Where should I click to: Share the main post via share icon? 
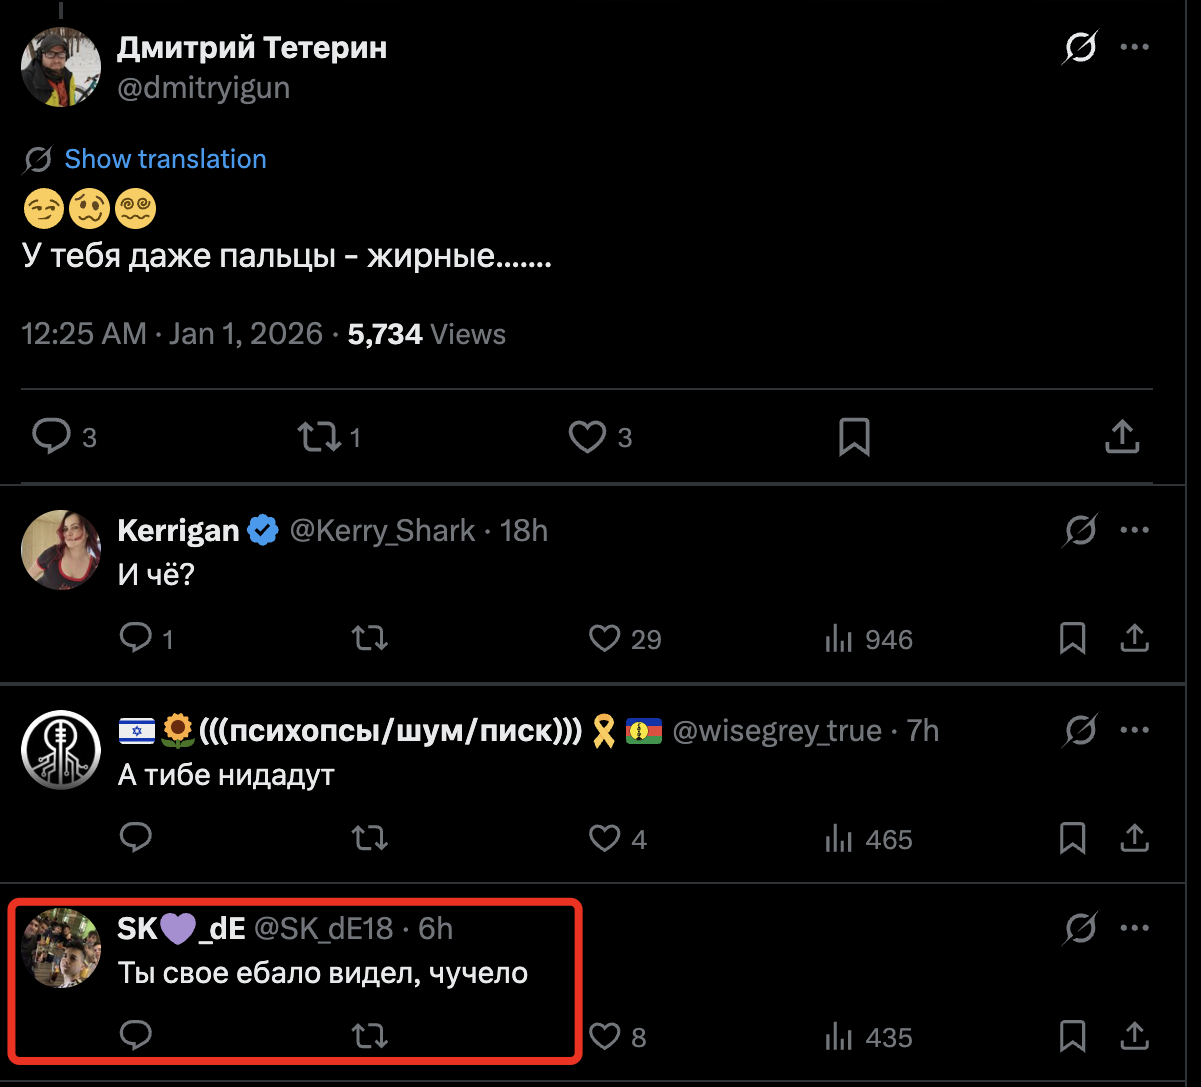pyautogui.click(x=1122, y=436)
